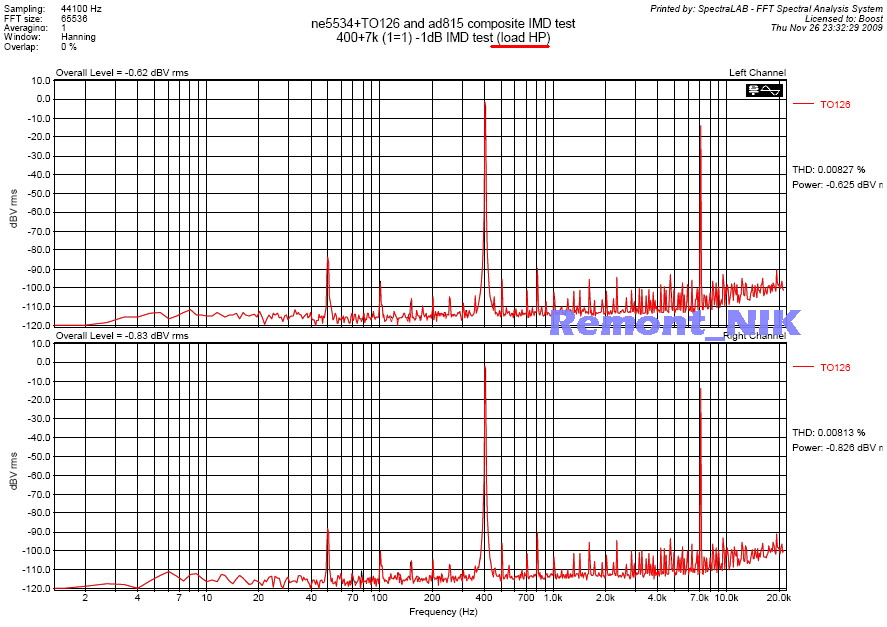Click the 400 Hz peak in right channel
This screenshot has width=887, height=627.
(485, 369)
